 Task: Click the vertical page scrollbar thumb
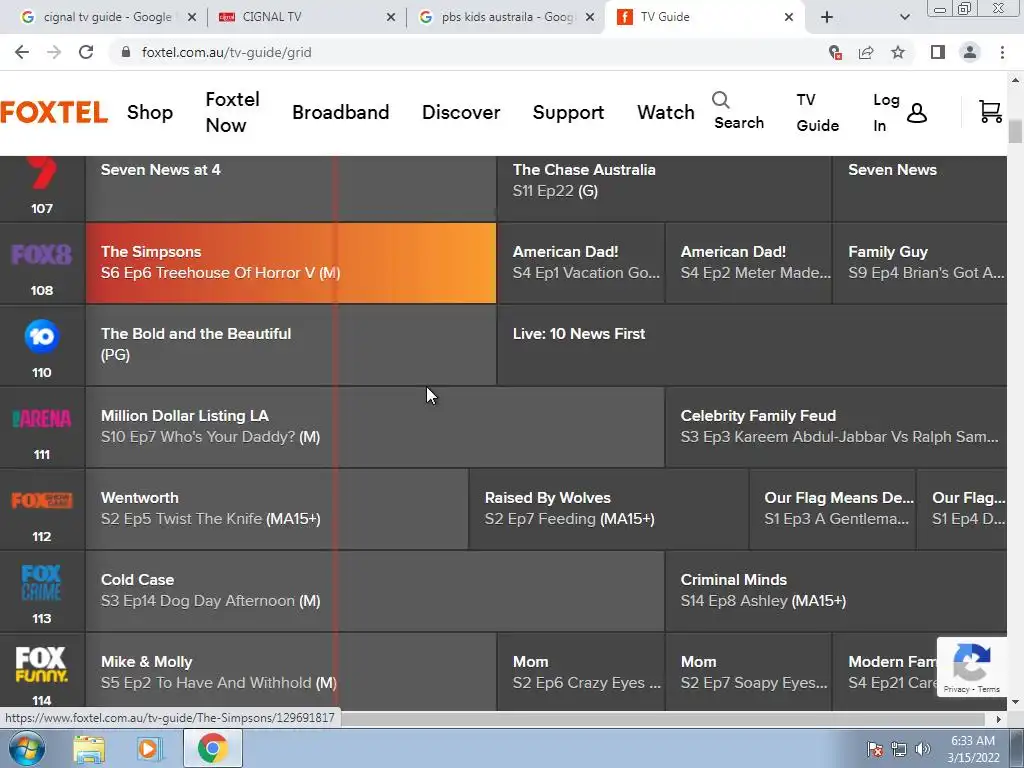(x=1015, y=131)
